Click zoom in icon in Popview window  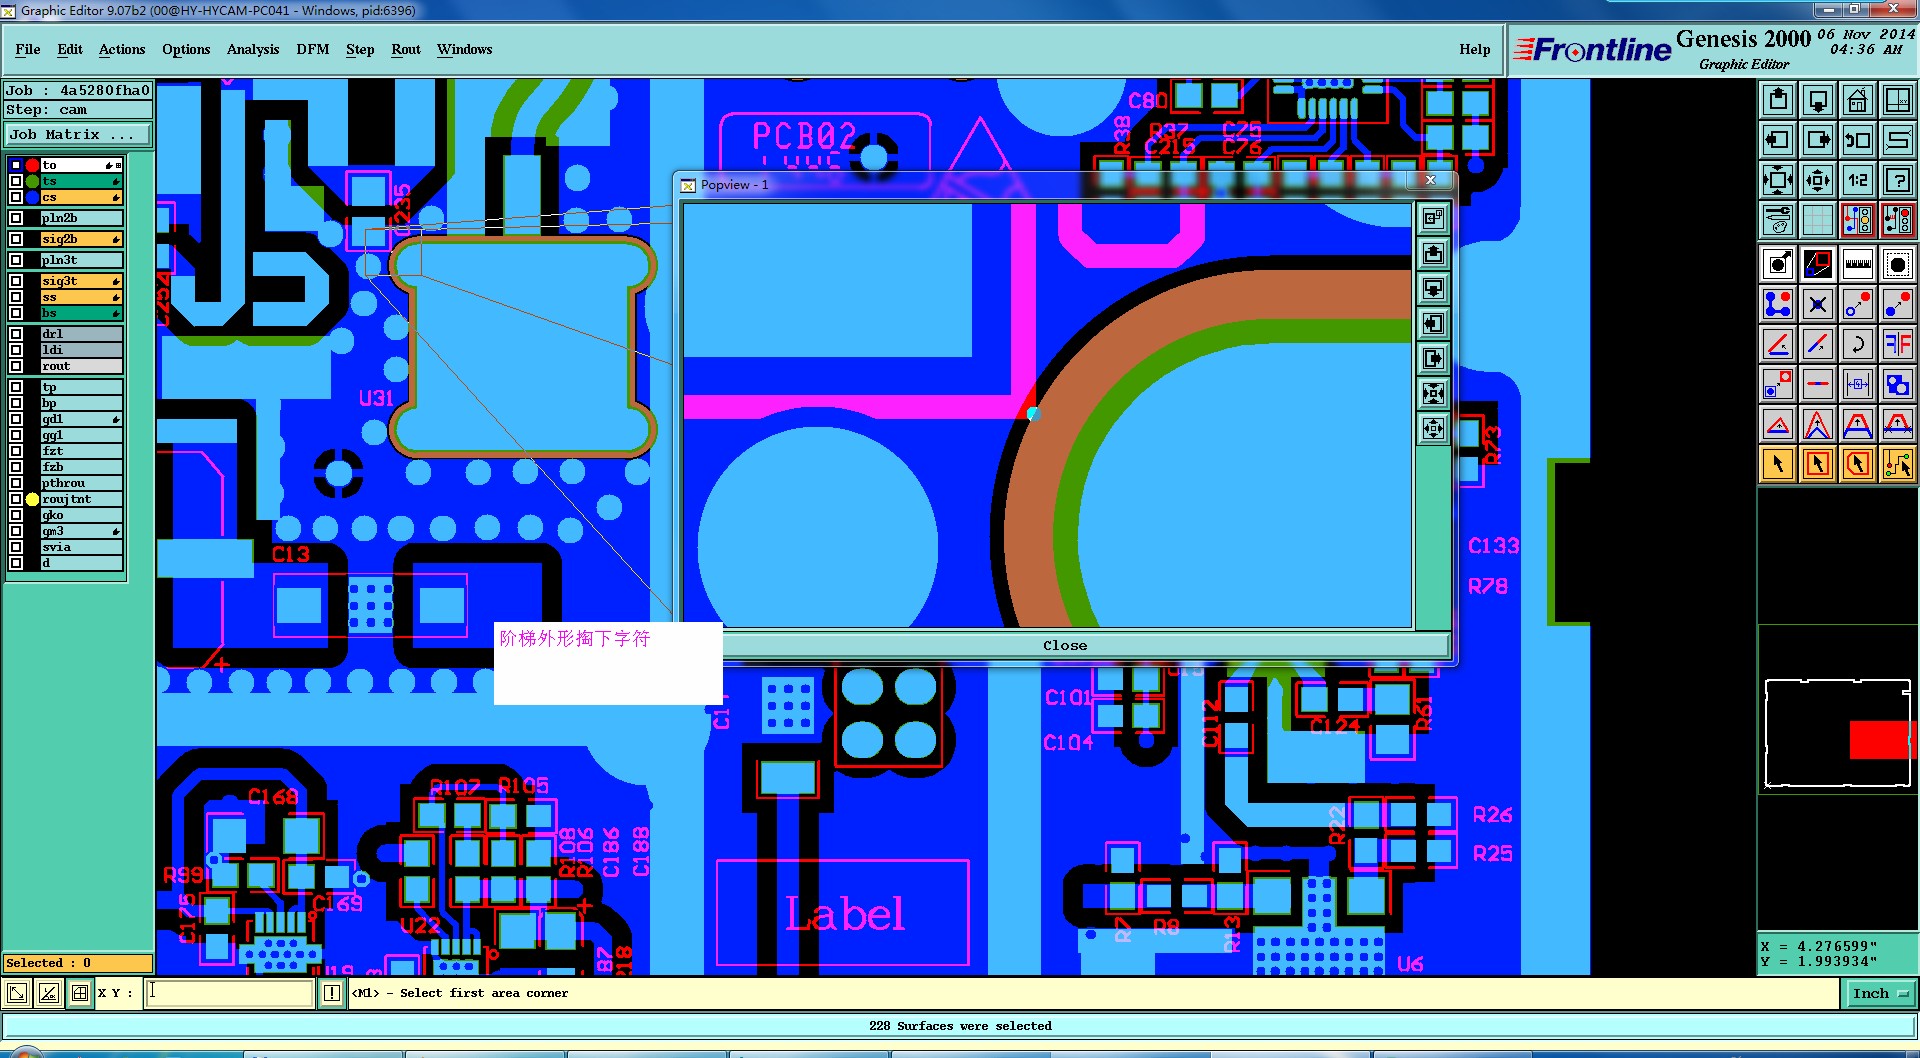click(1433, 394)
